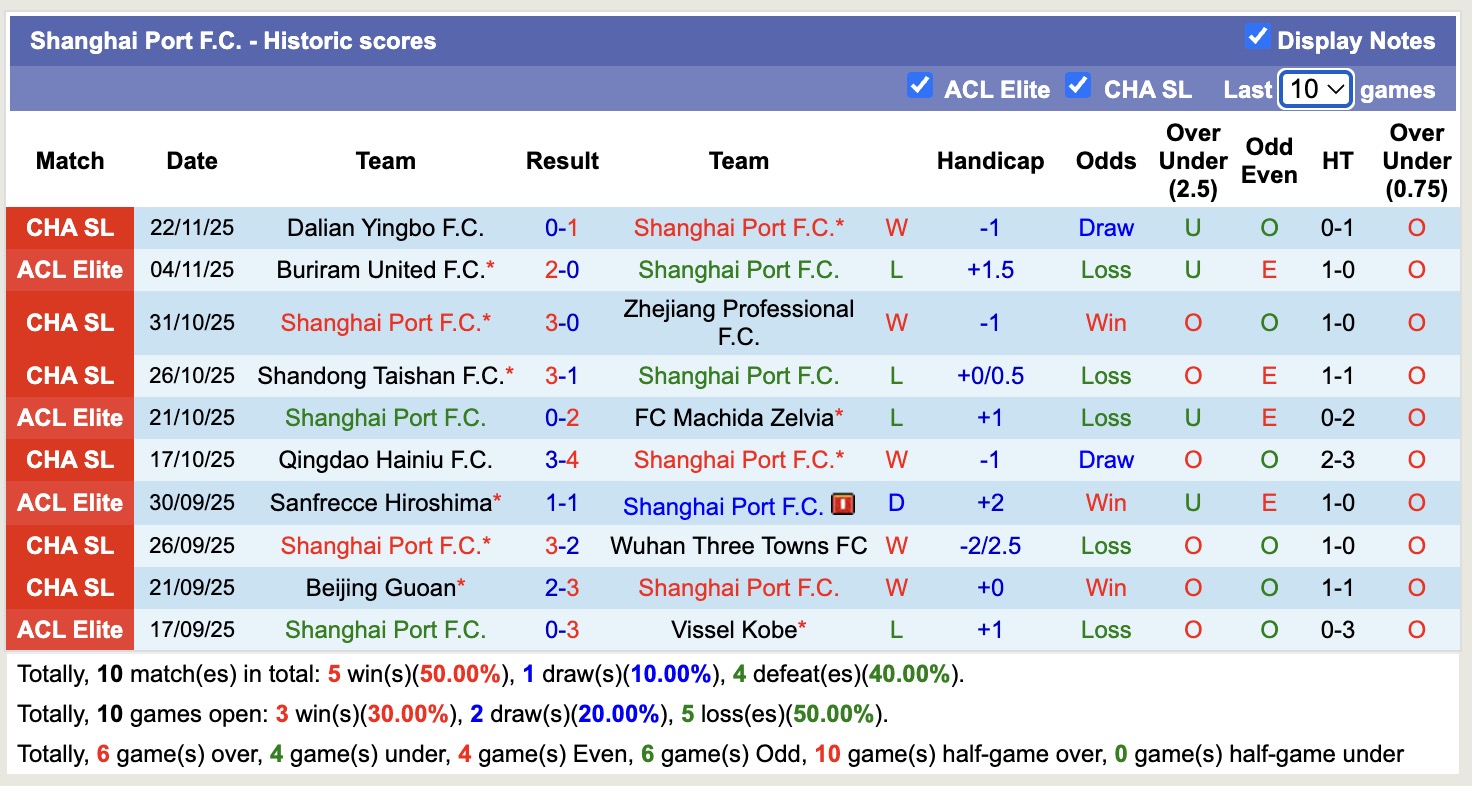1474x786 pixels.
Task: Click the CHA SL badge next to Qingdao Hainiu match
Action: 69,460
